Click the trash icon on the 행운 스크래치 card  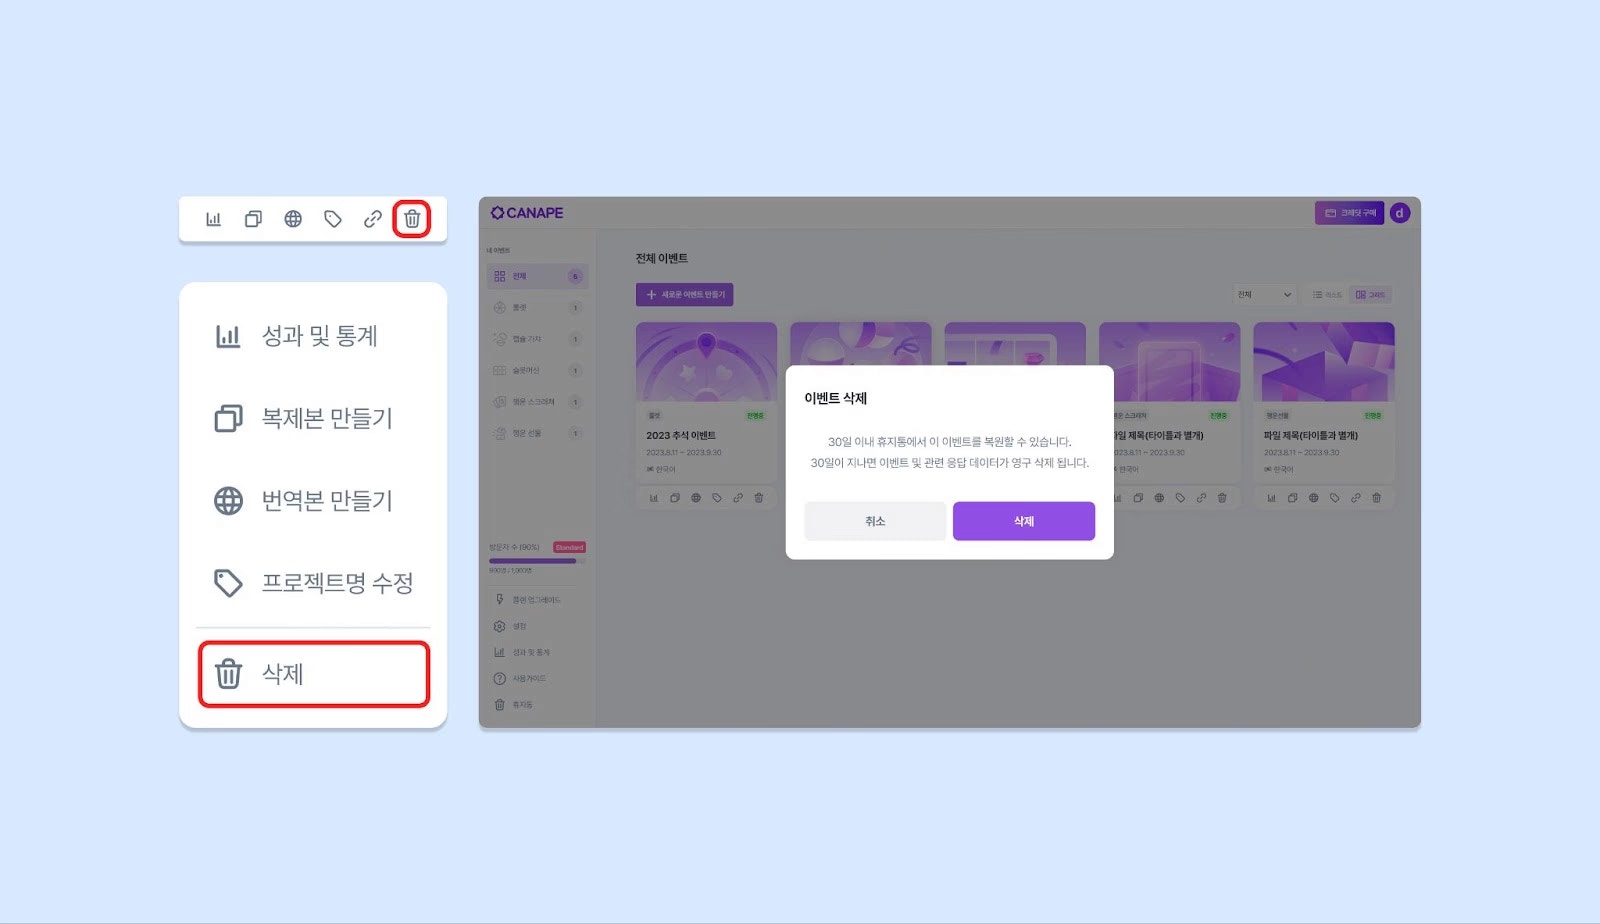coord(1222,498)
